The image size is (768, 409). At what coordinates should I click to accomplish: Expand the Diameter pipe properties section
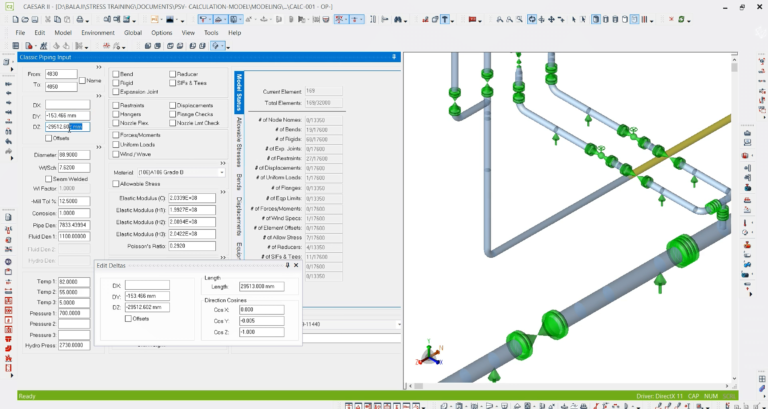click(99, 147)
